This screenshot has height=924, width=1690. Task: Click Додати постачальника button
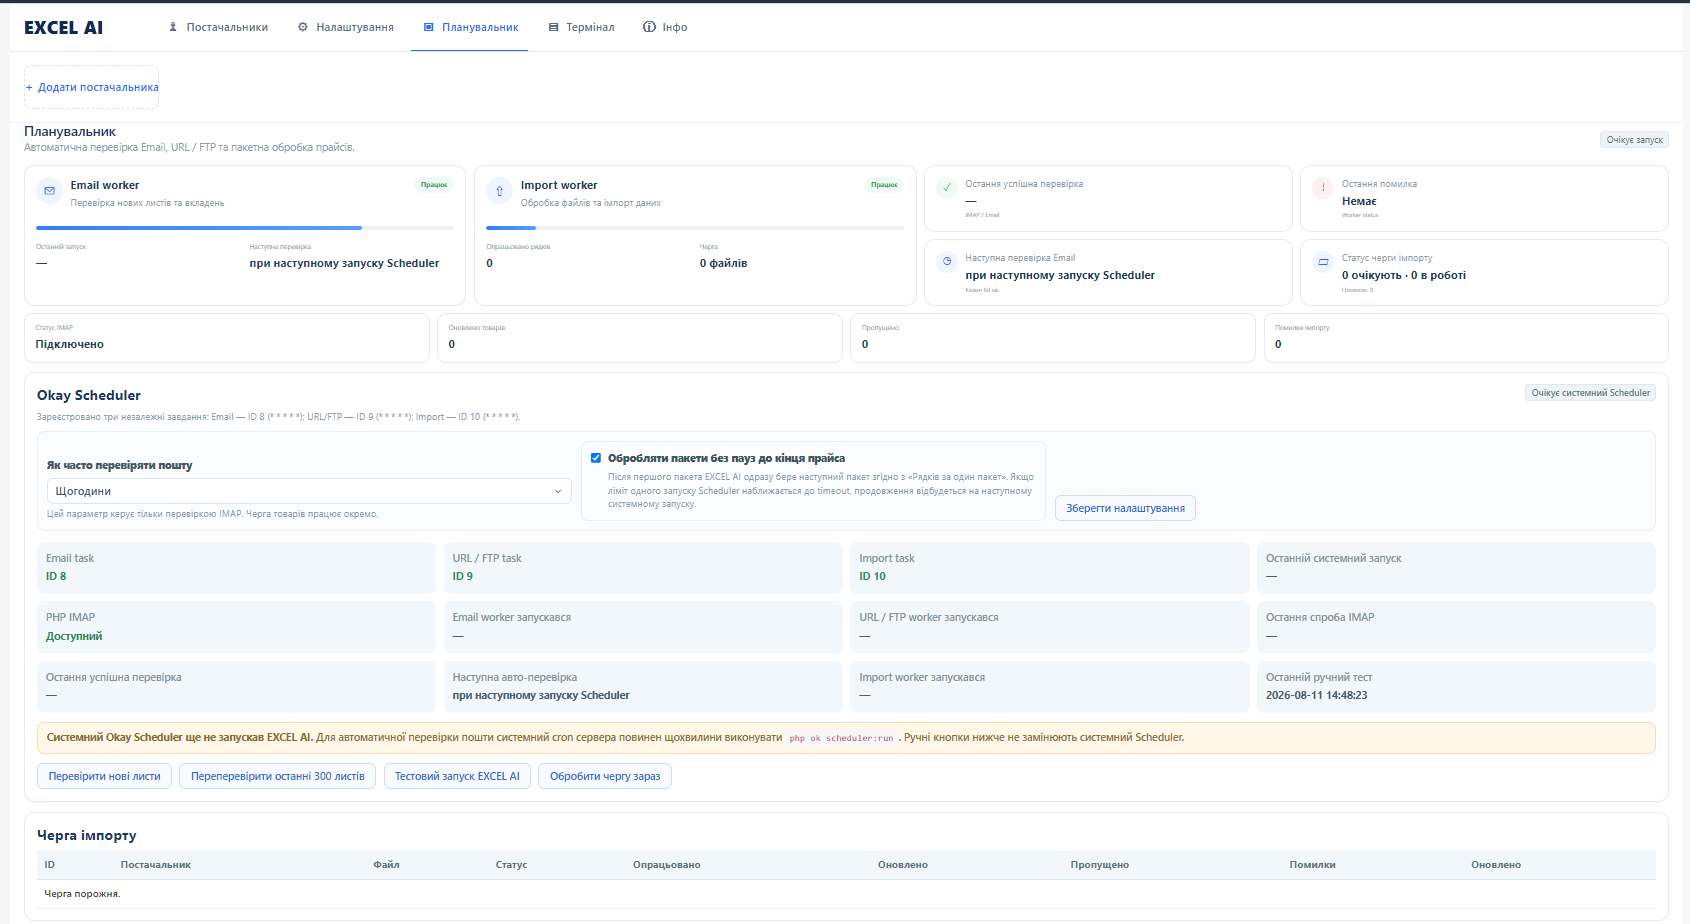92,87
